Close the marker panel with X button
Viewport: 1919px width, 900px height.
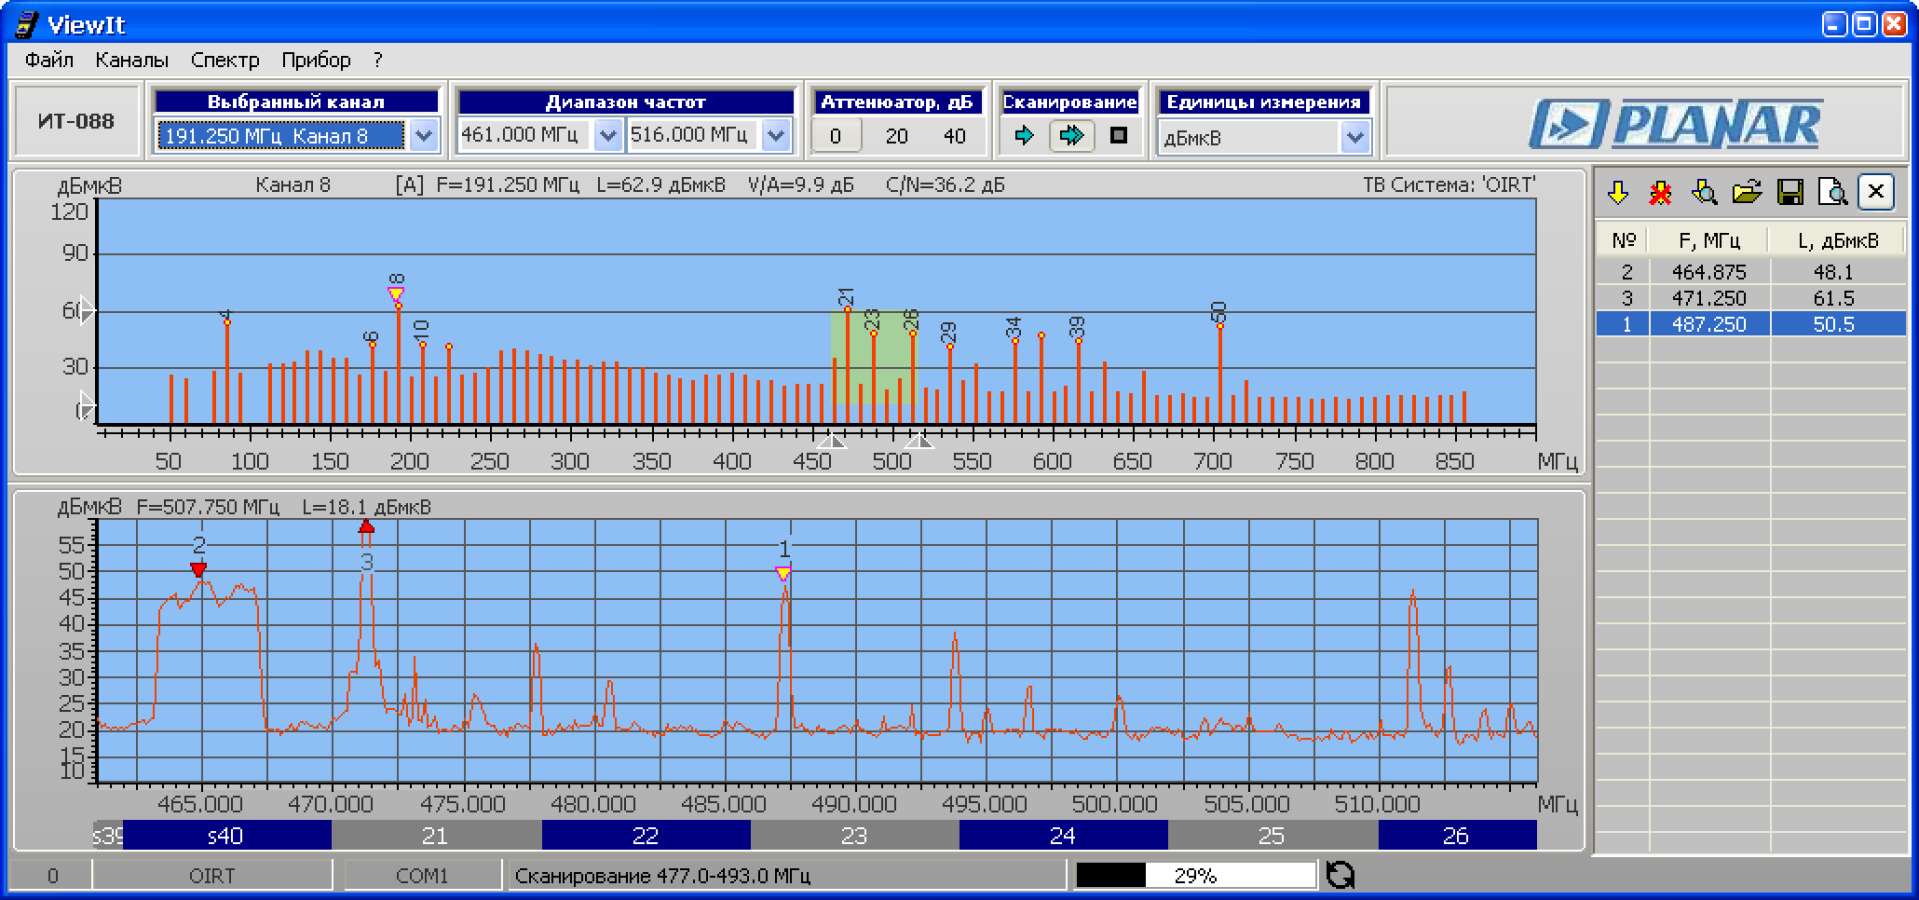point(1876,192)
